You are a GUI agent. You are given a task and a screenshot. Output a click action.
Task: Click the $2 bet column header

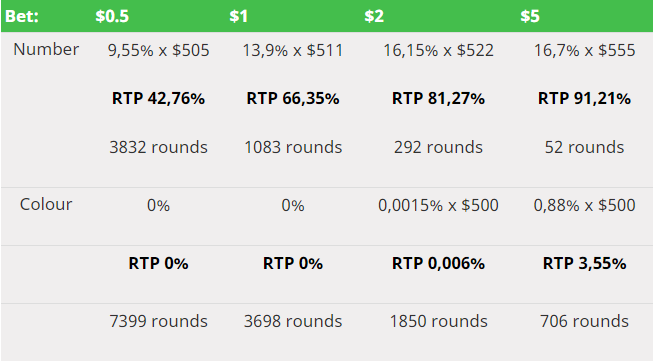[x=374, y=16]
